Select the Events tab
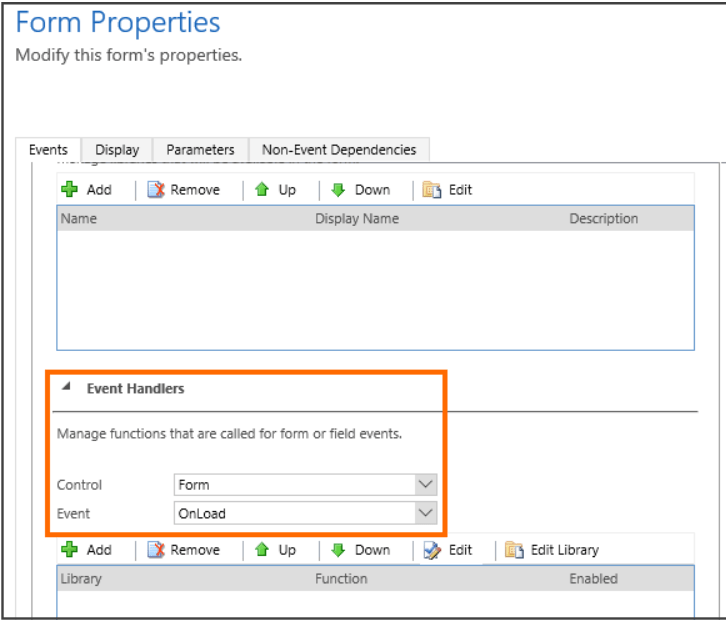The image size is (726, 620). 48,150
